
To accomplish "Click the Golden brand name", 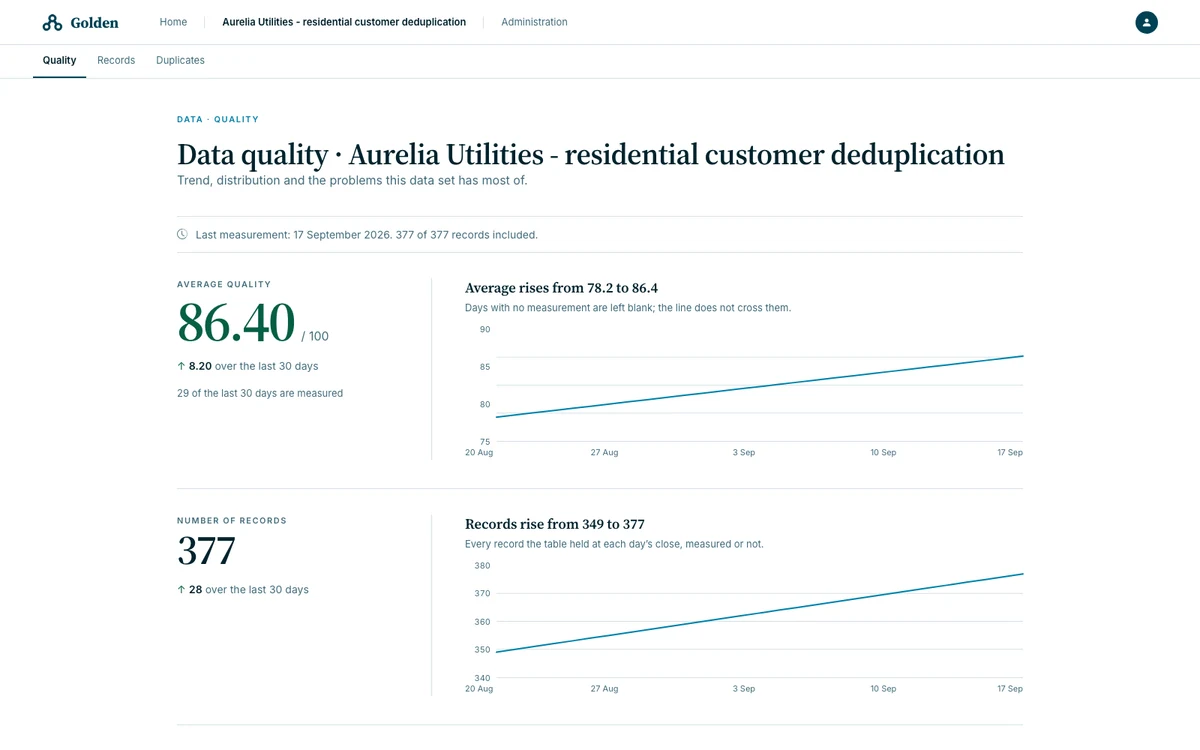I will pyautogui.click(x=94, y=22).
